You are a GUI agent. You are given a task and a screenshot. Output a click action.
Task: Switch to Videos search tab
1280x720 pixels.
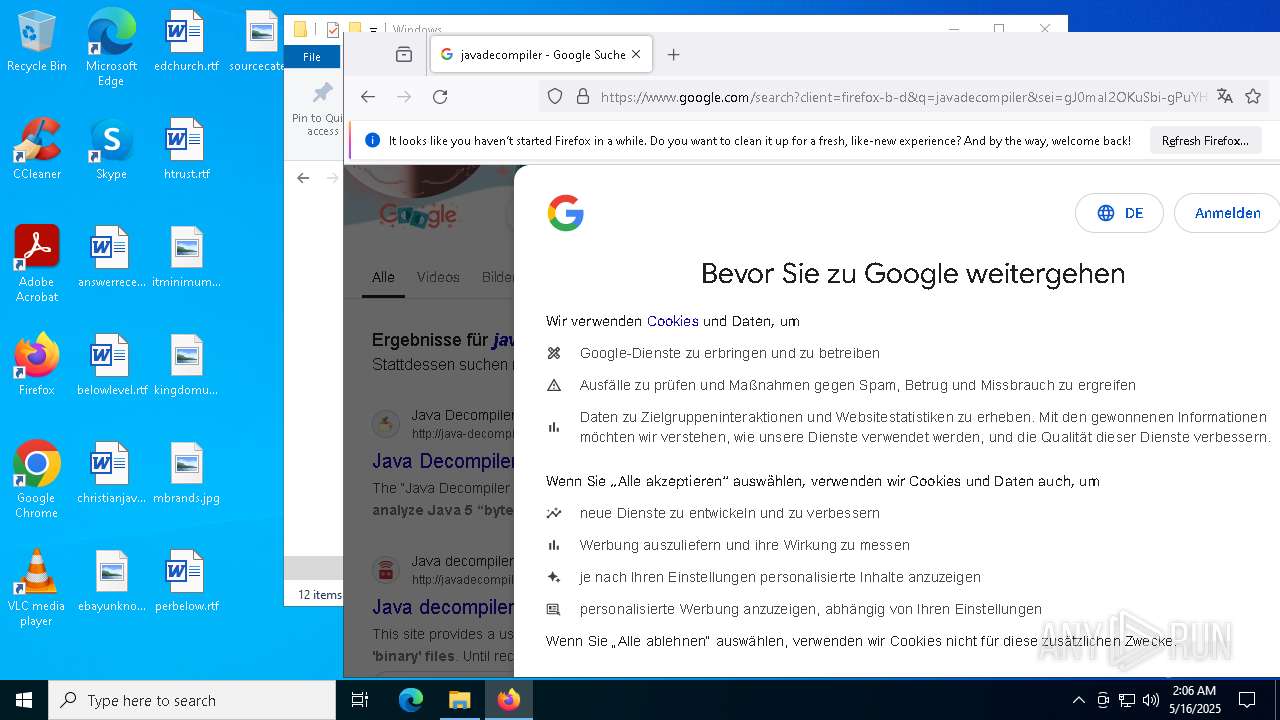pos(438,277)
